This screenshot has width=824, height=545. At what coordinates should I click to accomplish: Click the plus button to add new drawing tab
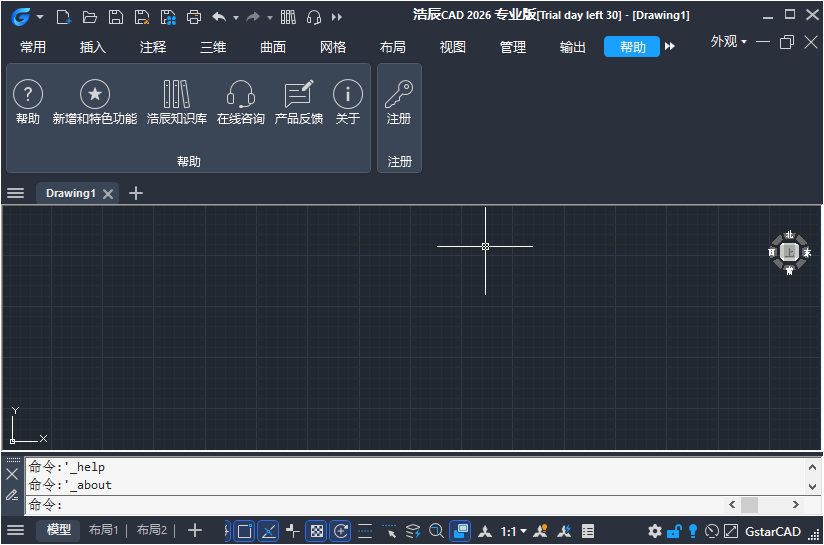point(136,193)
